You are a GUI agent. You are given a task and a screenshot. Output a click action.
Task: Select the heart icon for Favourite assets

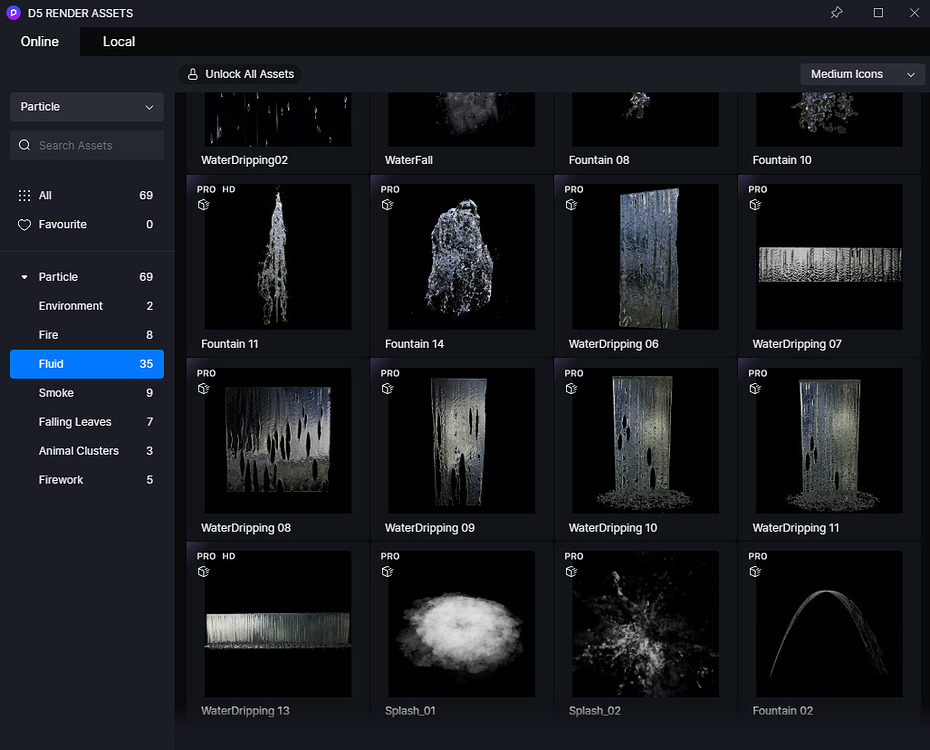24,224
